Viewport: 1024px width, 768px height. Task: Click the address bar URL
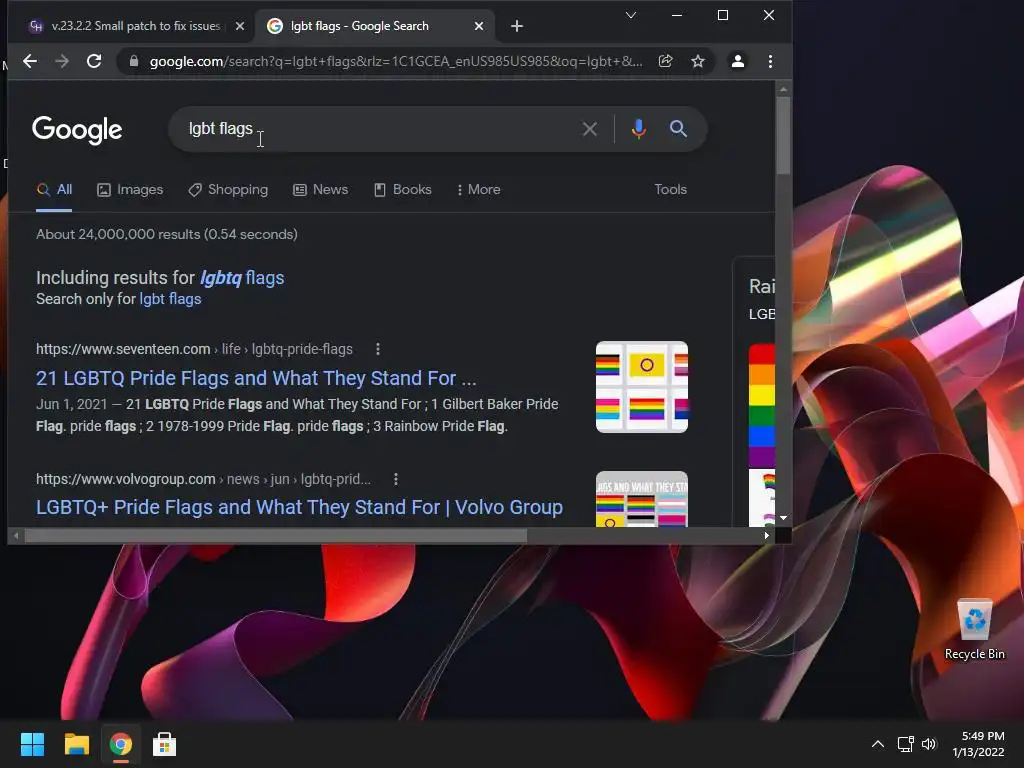pyautogui.click(x=396, y=61)
